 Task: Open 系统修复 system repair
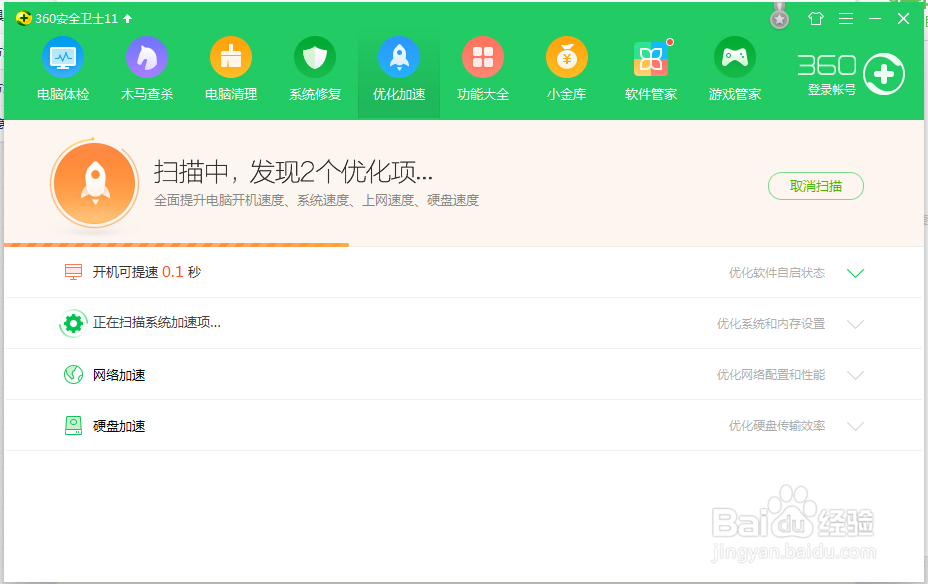coord(315,67)
